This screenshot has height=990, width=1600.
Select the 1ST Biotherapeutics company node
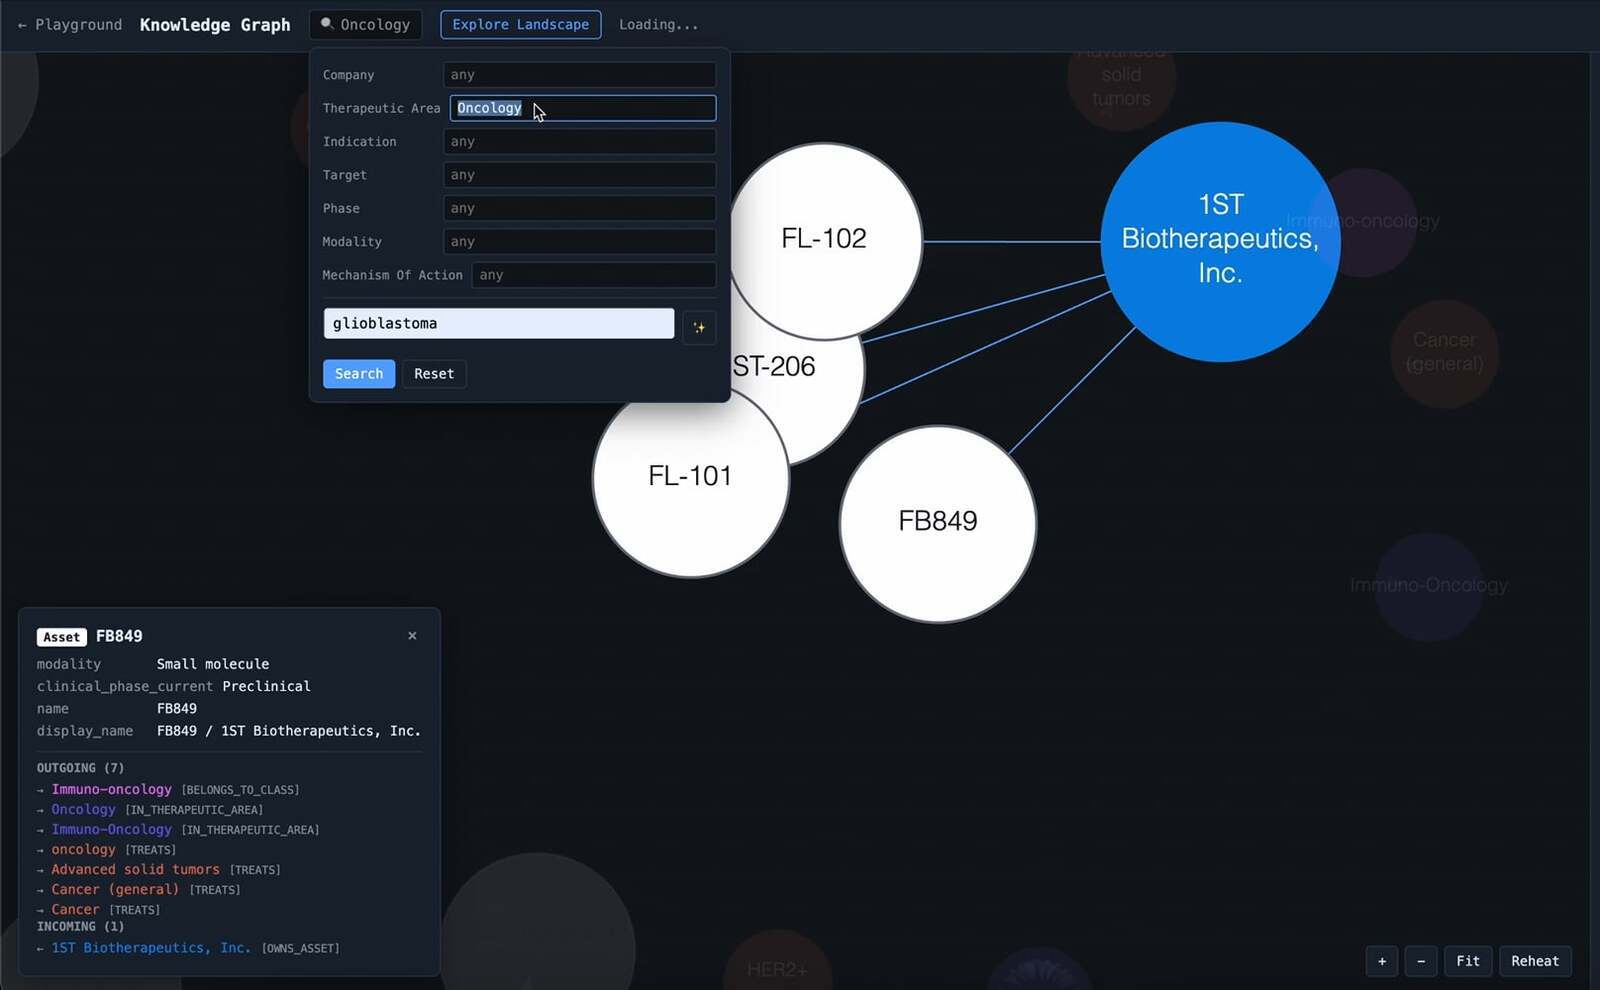(x=1219, y=240)
